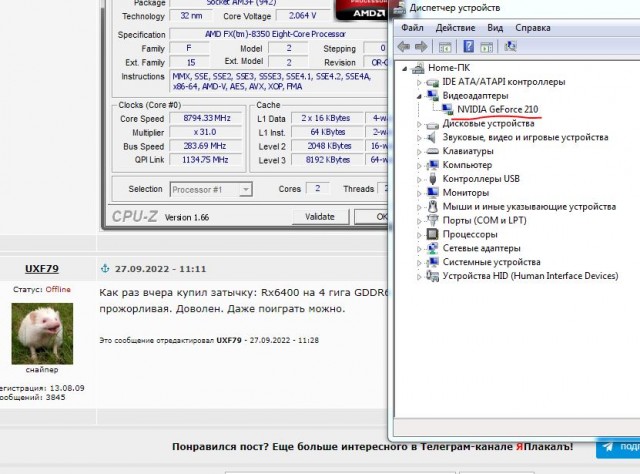This screenshot has height=474, width=640.
Task: Open the Действие menu
Action: (455, 28)
